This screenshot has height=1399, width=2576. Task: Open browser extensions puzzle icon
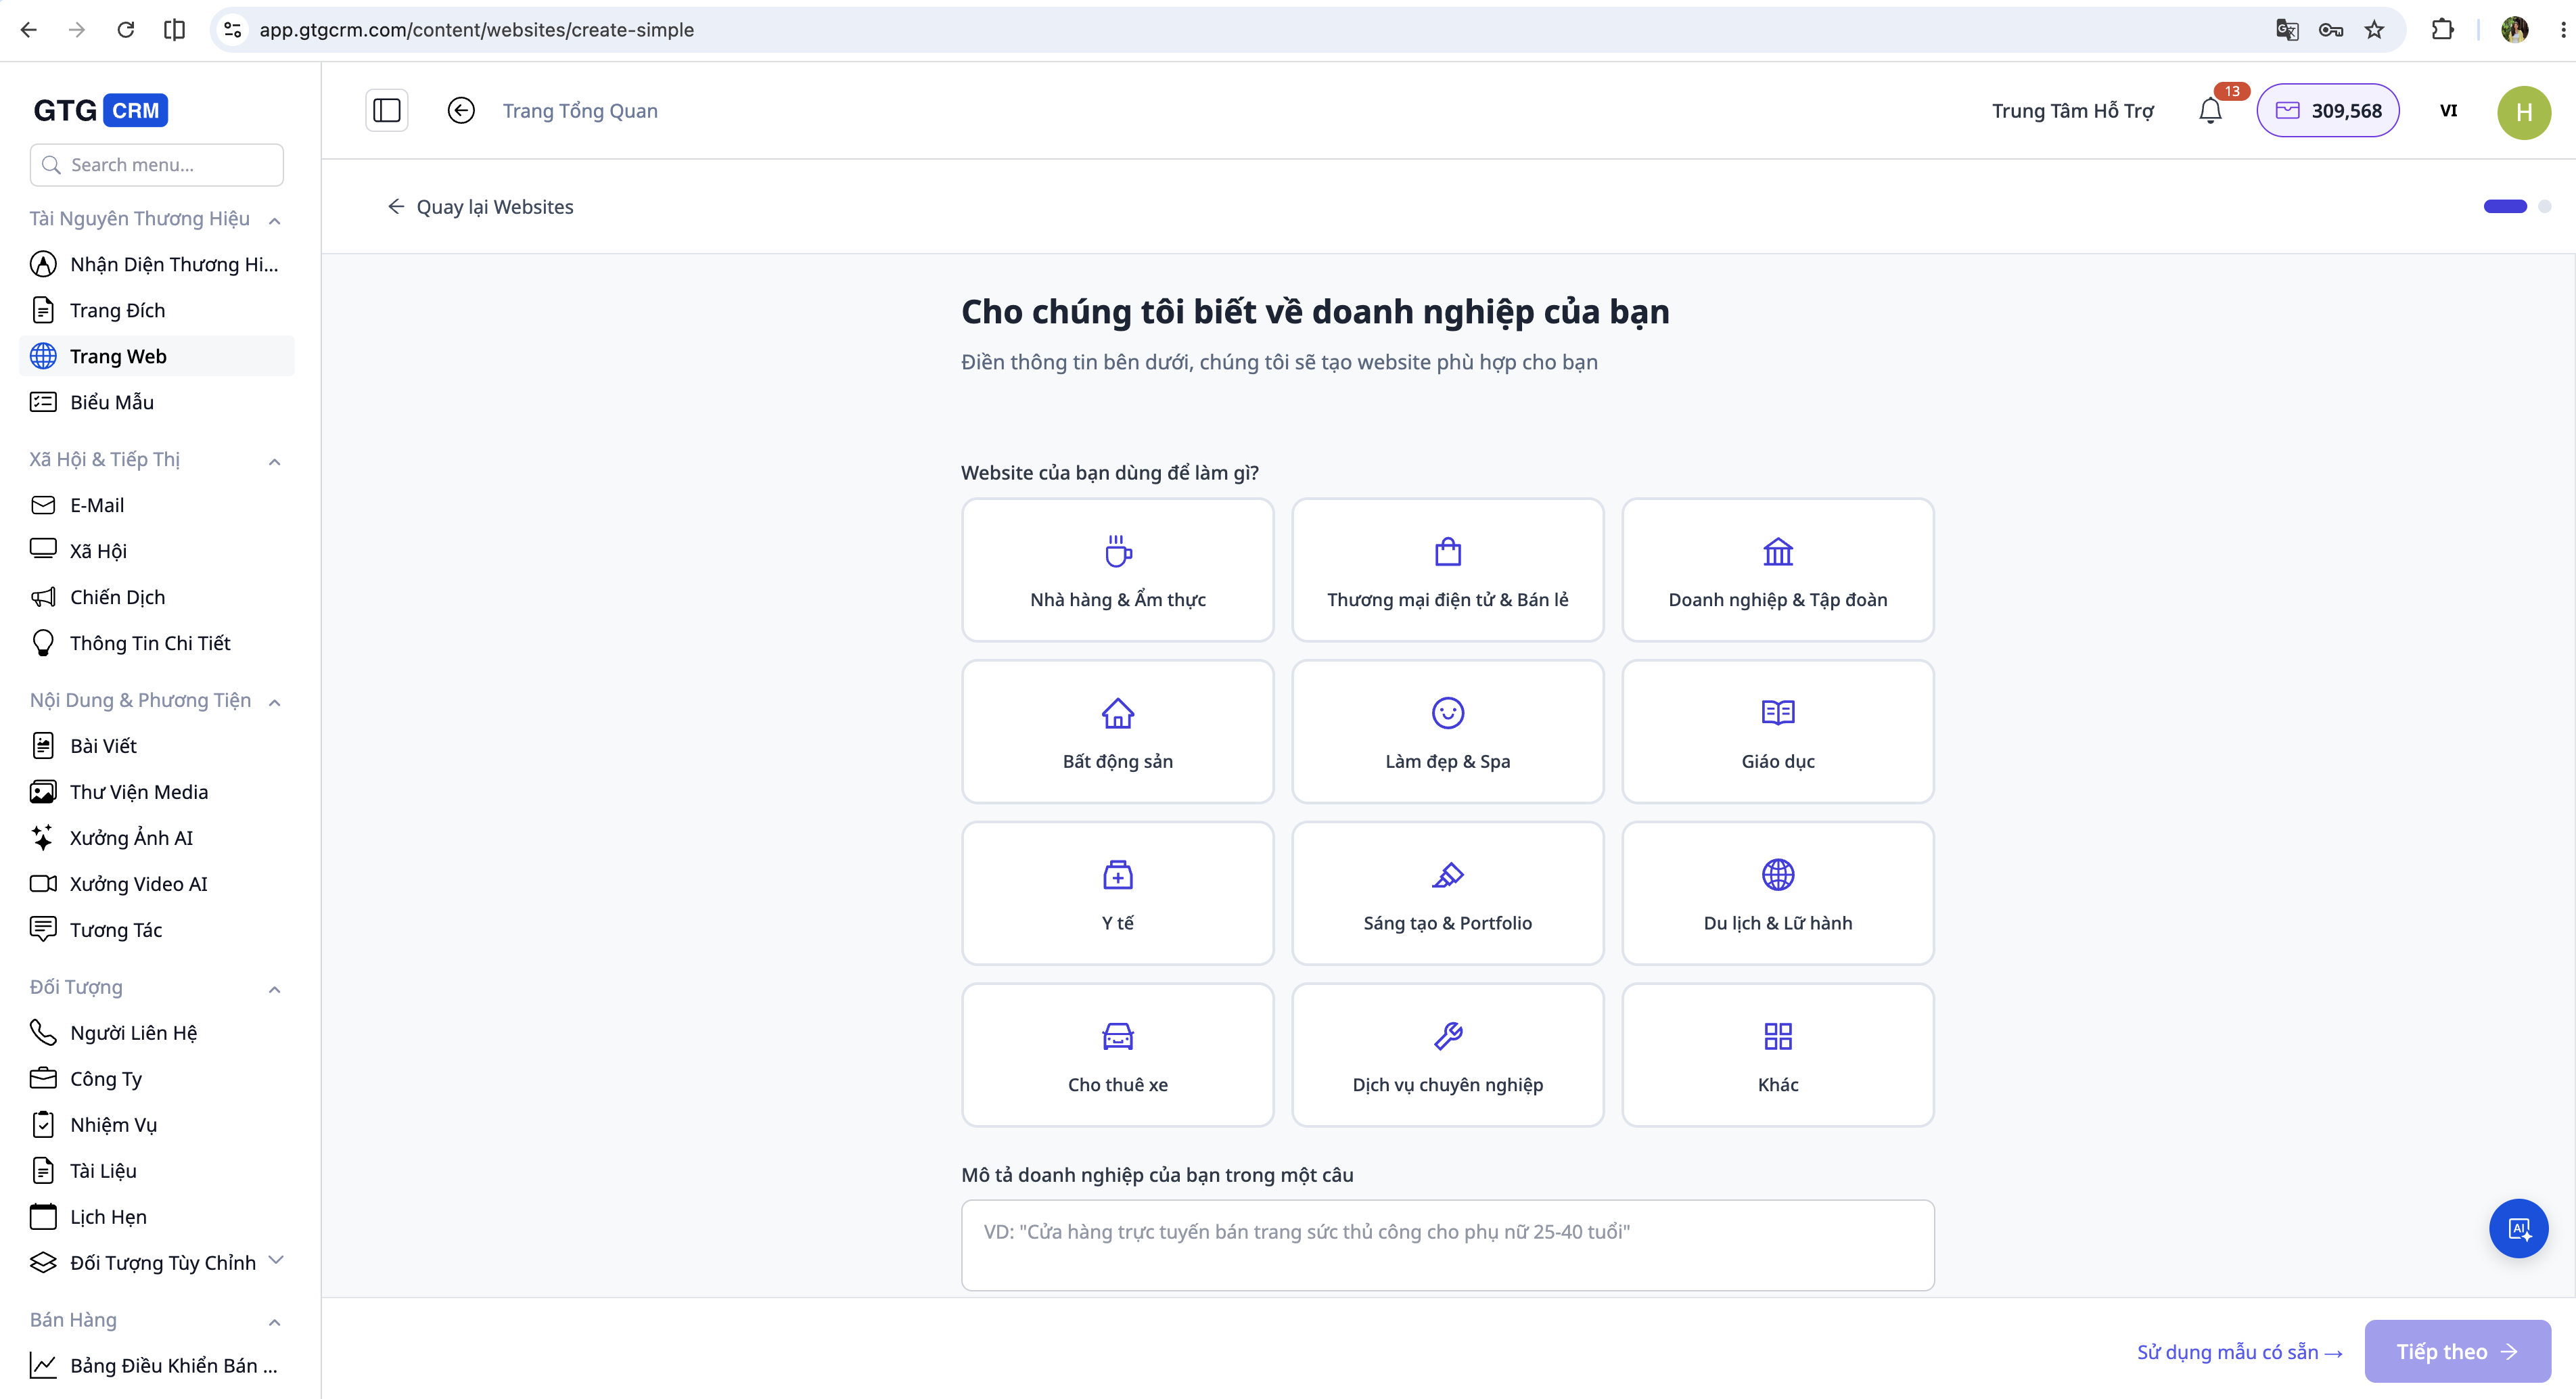click(x=2442, y=30)
